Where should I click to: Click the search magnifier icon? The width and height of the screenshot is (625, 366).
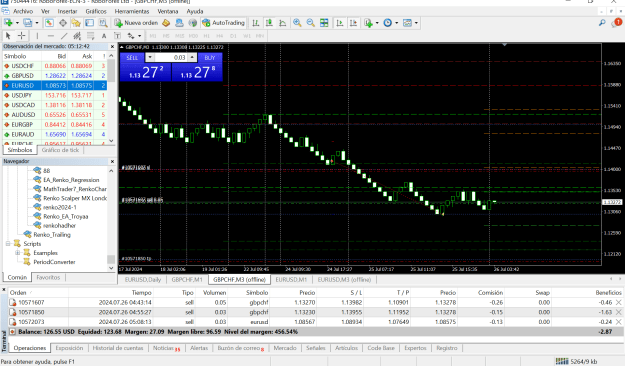[602, 23]
